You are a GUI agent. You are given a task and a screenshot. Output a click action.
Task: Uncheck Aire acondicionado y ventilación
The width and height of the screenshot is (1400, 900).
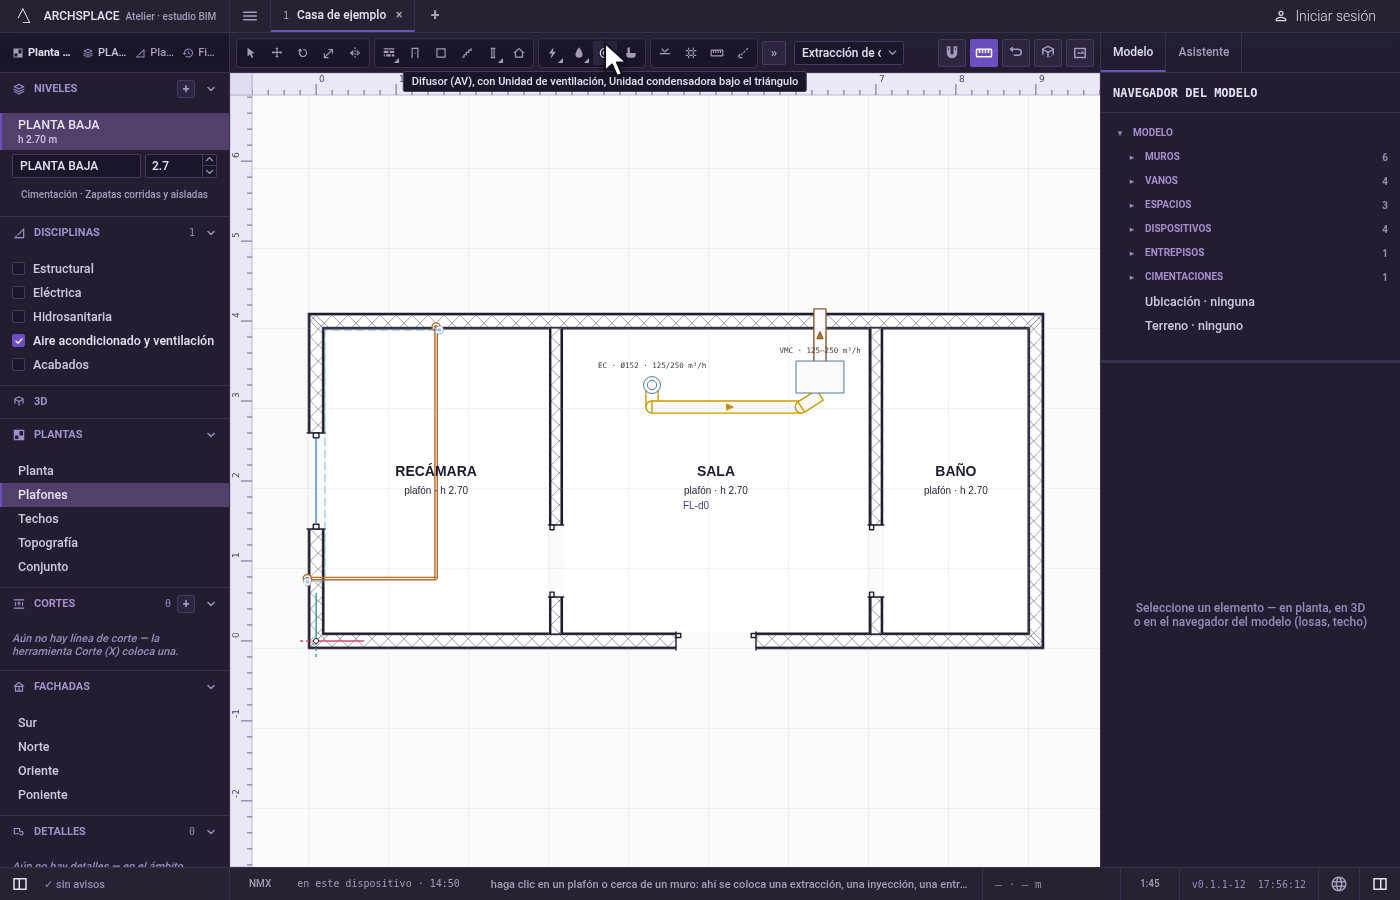click(x=18, y=341)
